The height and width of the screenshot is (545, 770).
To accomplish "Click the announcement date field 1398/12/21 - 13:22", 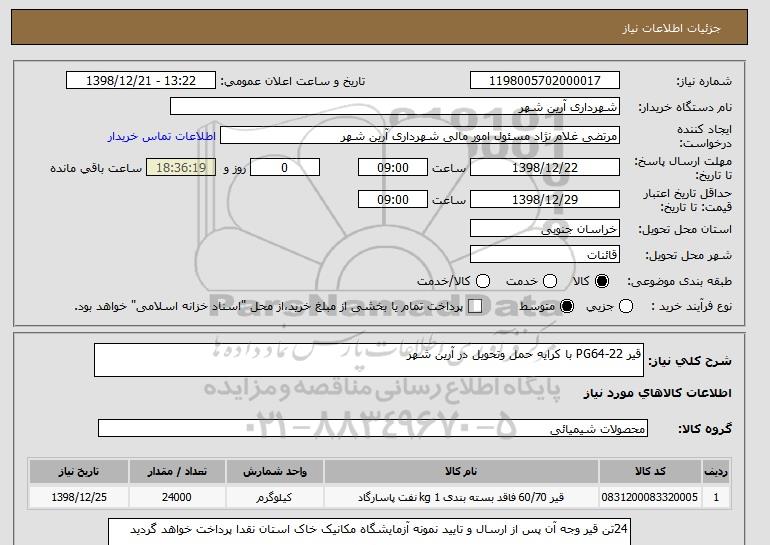I will 141,81.
